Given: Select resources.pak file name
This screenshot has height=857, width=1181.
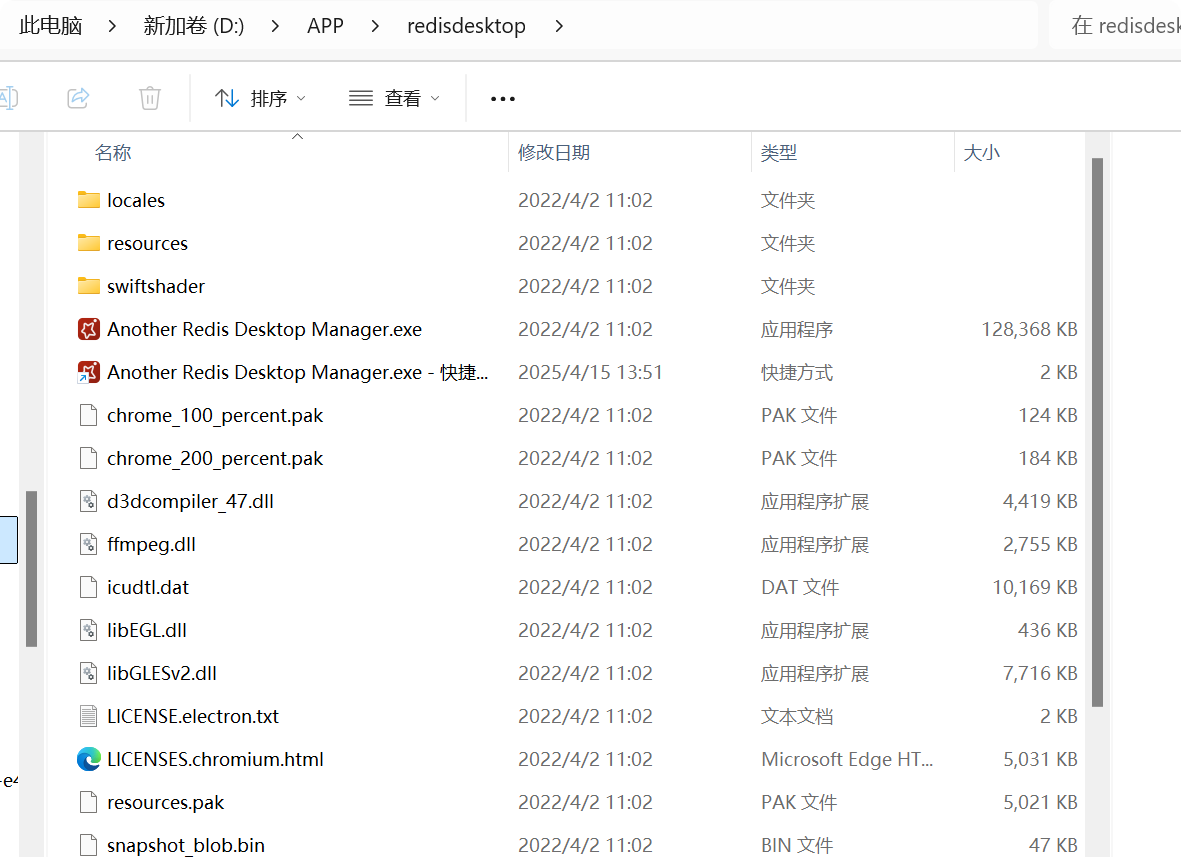Looking at the screenshot, I should (166, 802).
